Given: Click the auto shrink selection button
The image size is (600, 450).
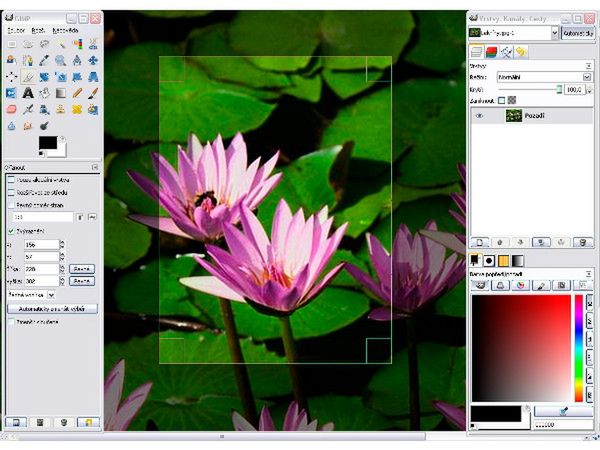Looking at the screenshot, I should click(52, 308).
